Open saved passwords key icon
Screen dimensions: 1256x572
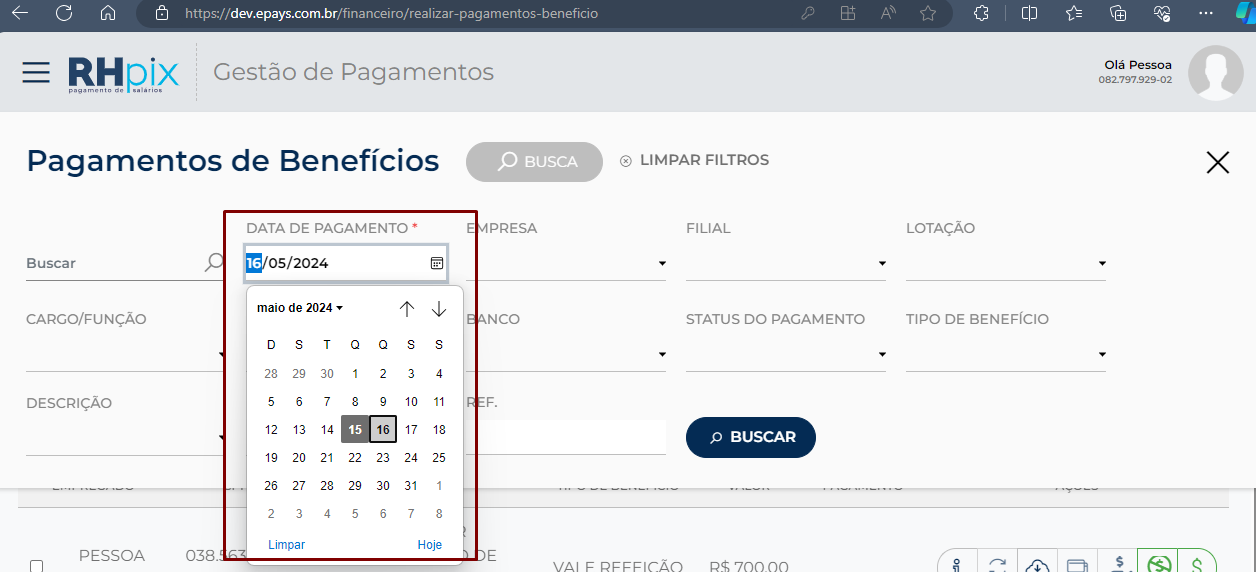808,14
